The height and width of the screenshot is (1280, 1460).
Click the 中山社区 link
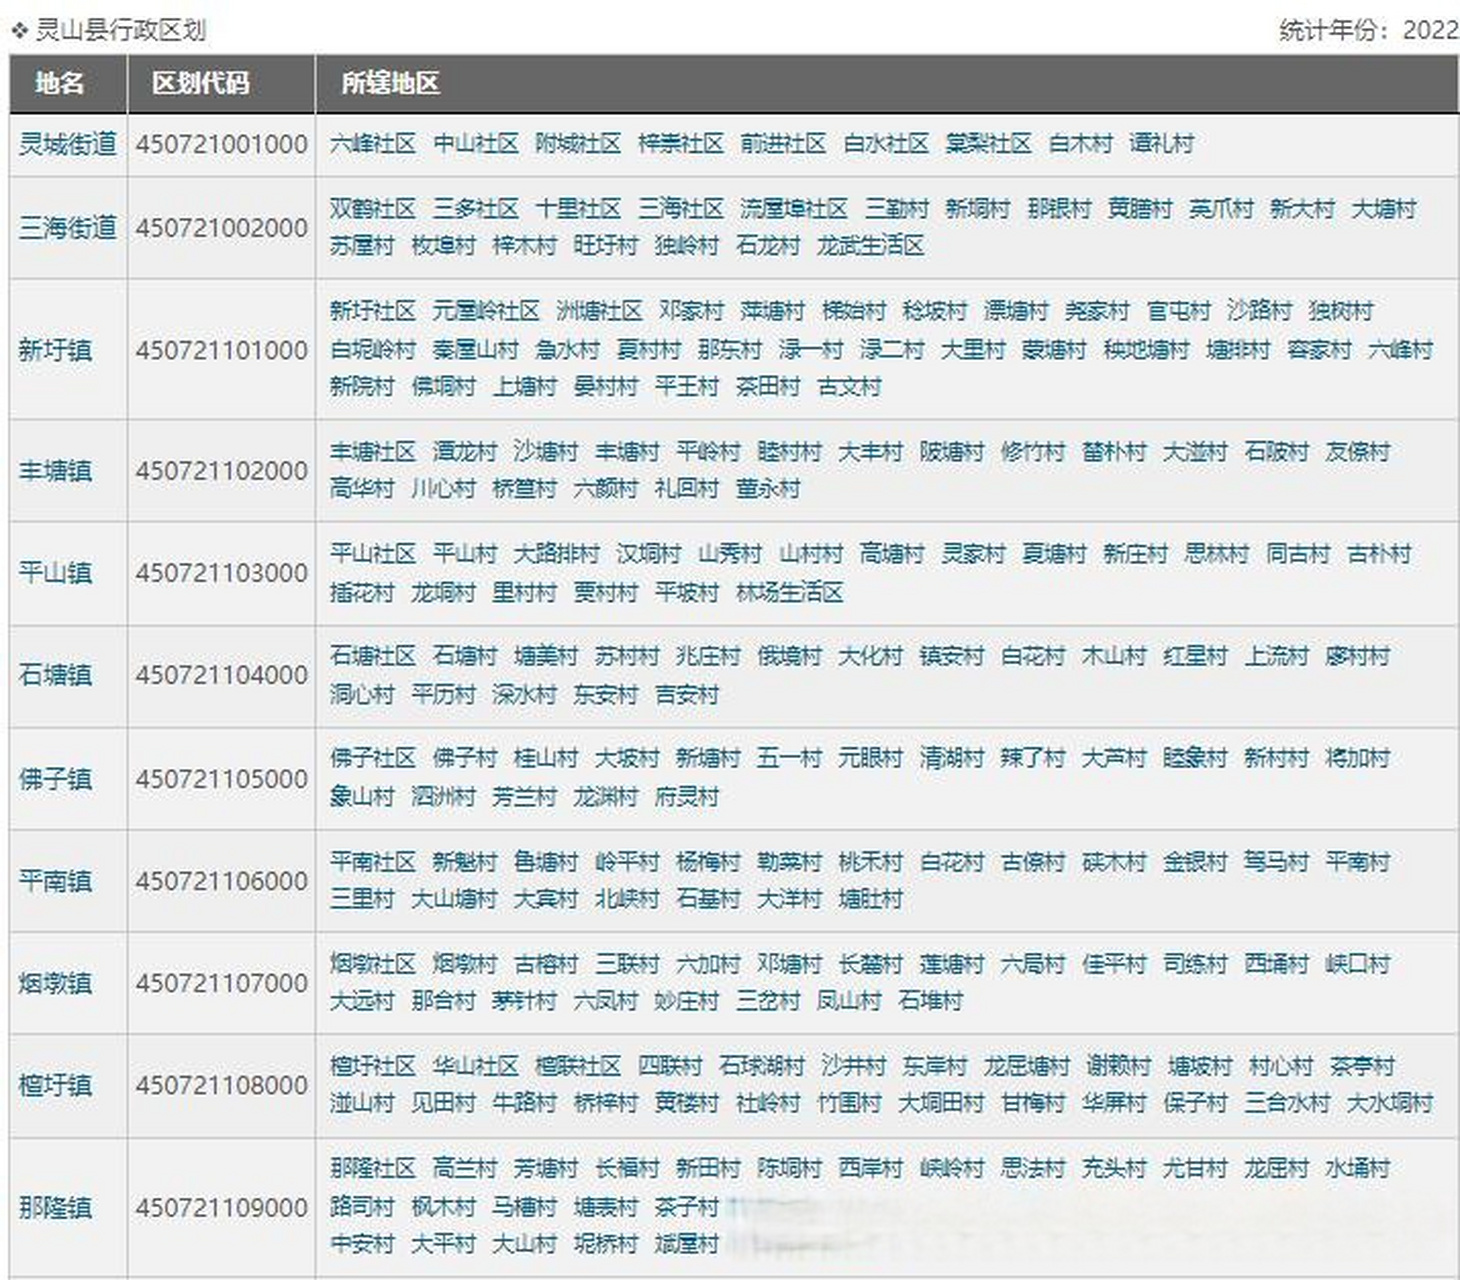coord(476,144)
